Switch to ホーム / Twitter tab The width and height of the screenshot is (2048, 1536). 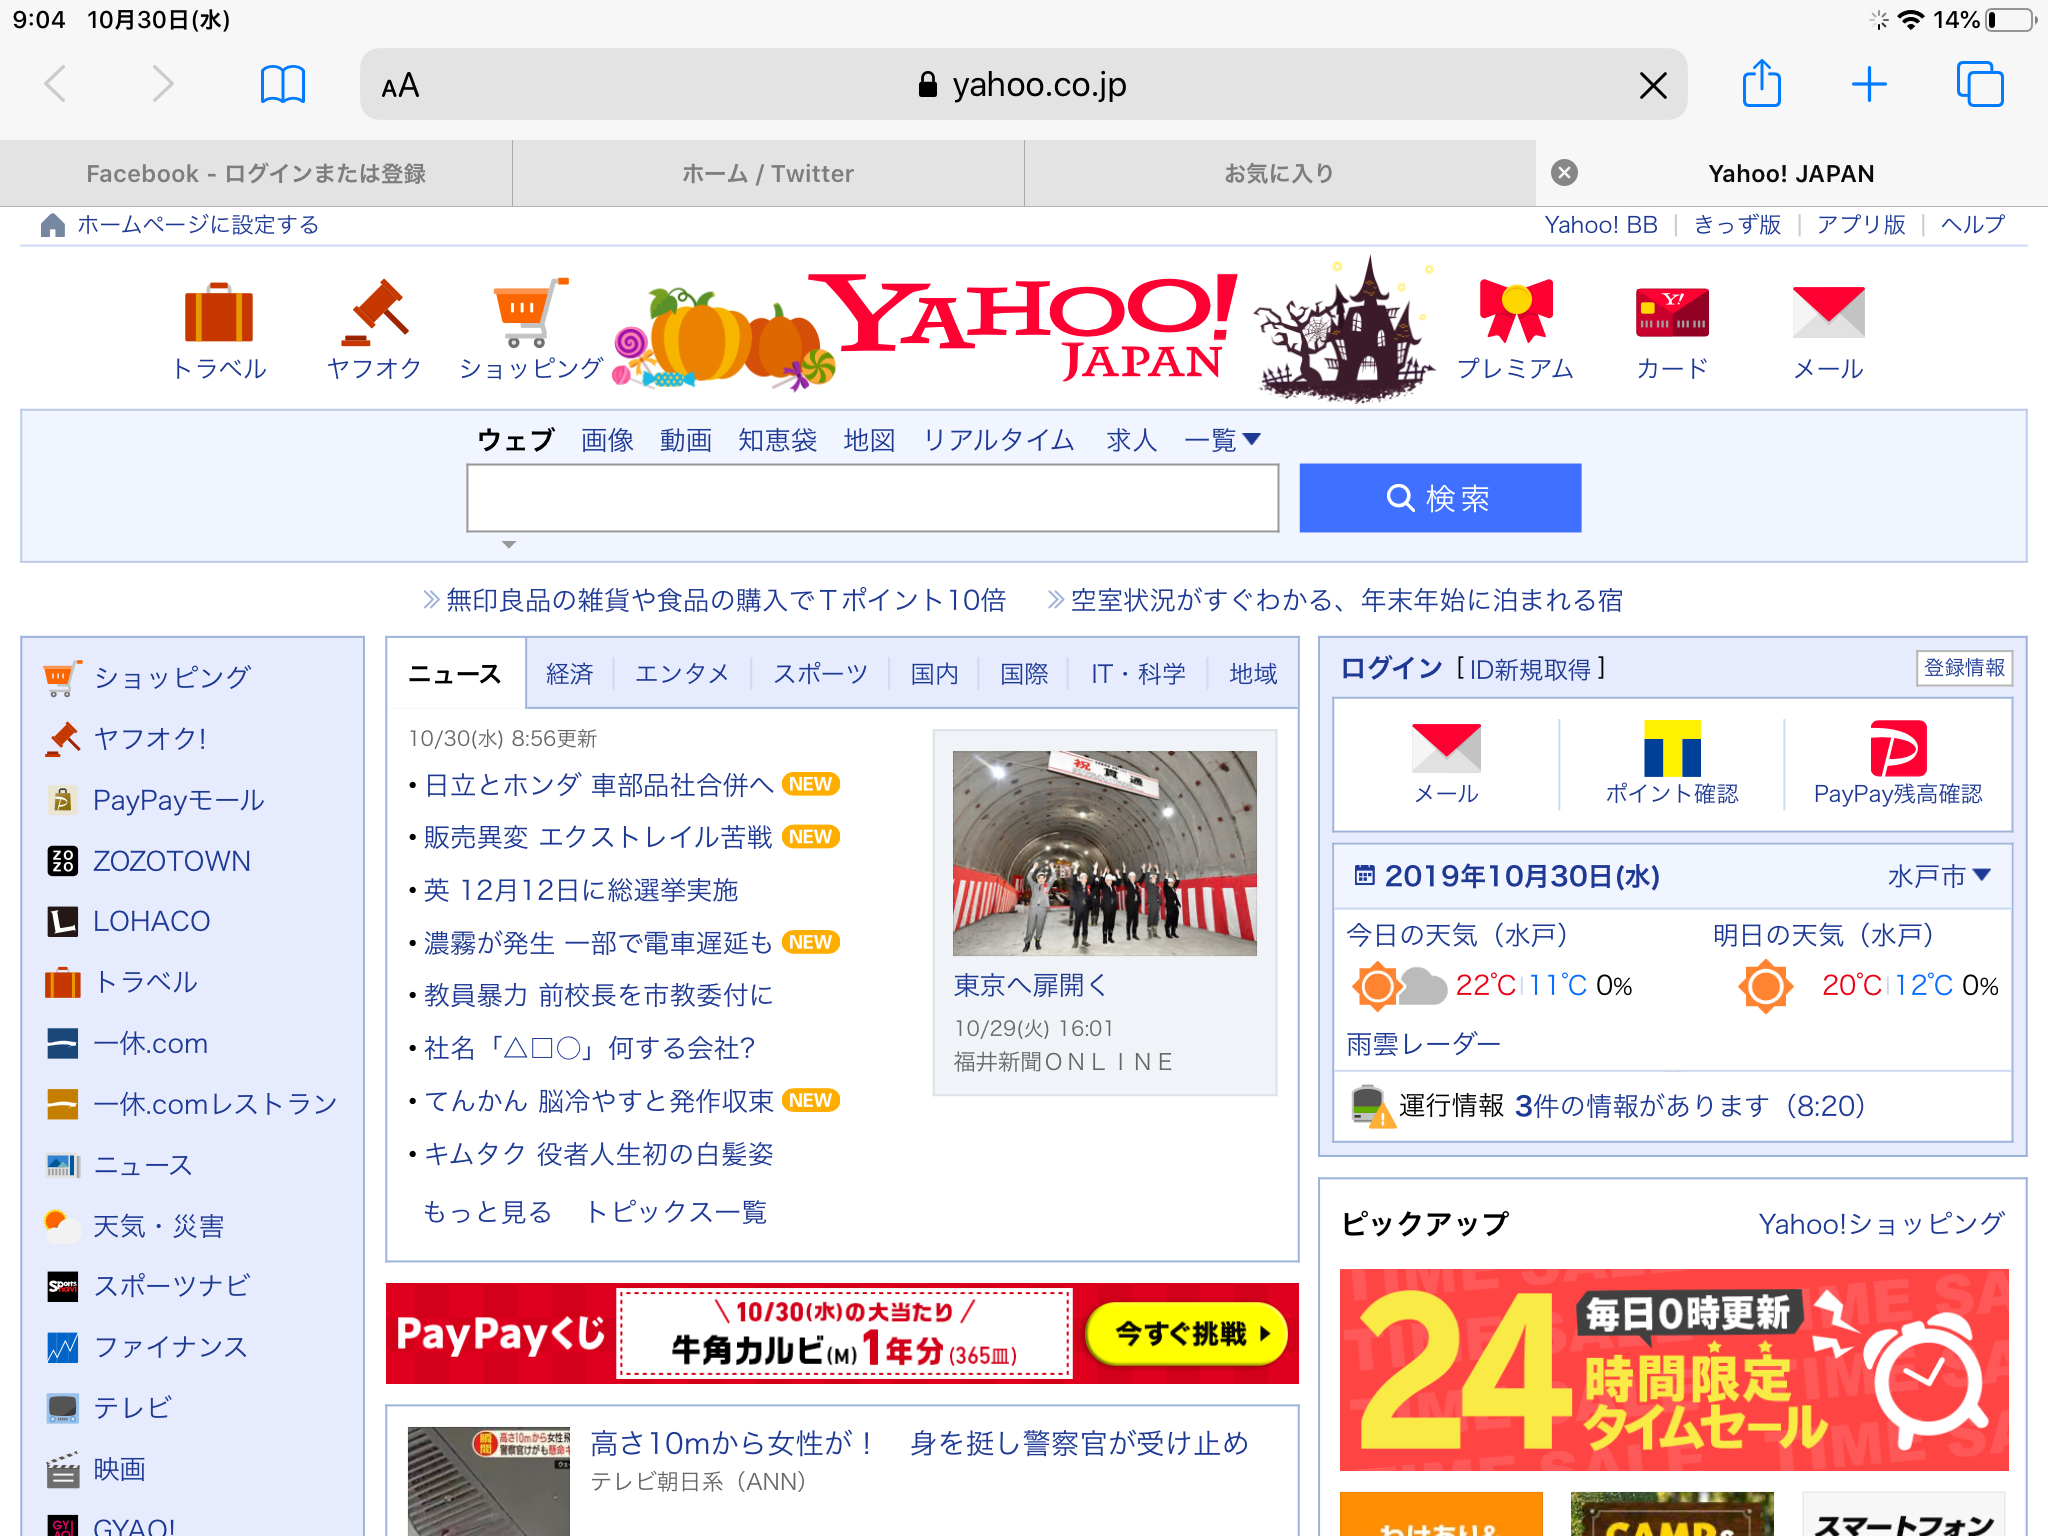pyautogui.click(x=768, y=173)
